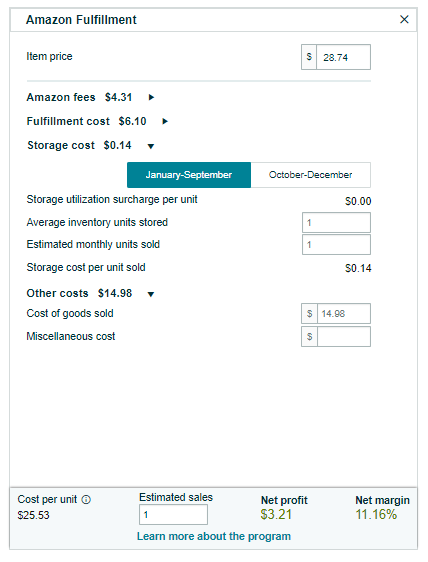This screenshot has height=562, width=428.
Task: Click the dollar sign beside Miscellaneous cost
Action: [309, 337]
